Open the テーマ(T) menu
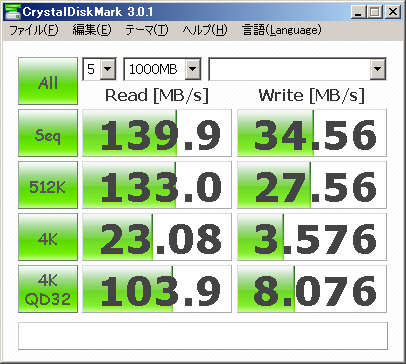Screen dimensions: 406x364 click(147, 30)
